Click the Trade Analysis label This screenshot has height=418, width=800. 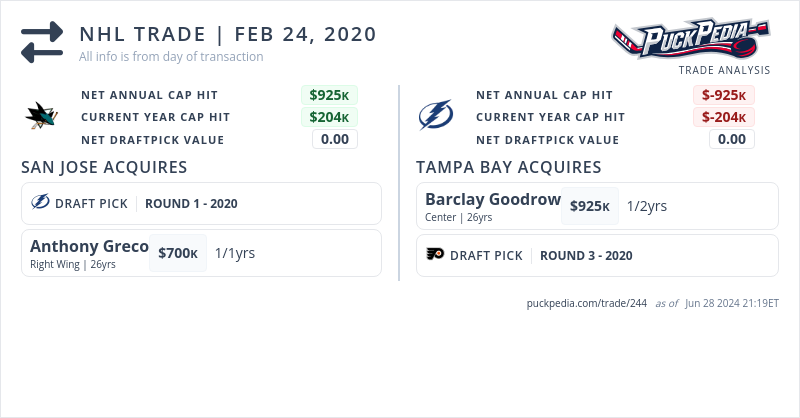pos(724,70)
